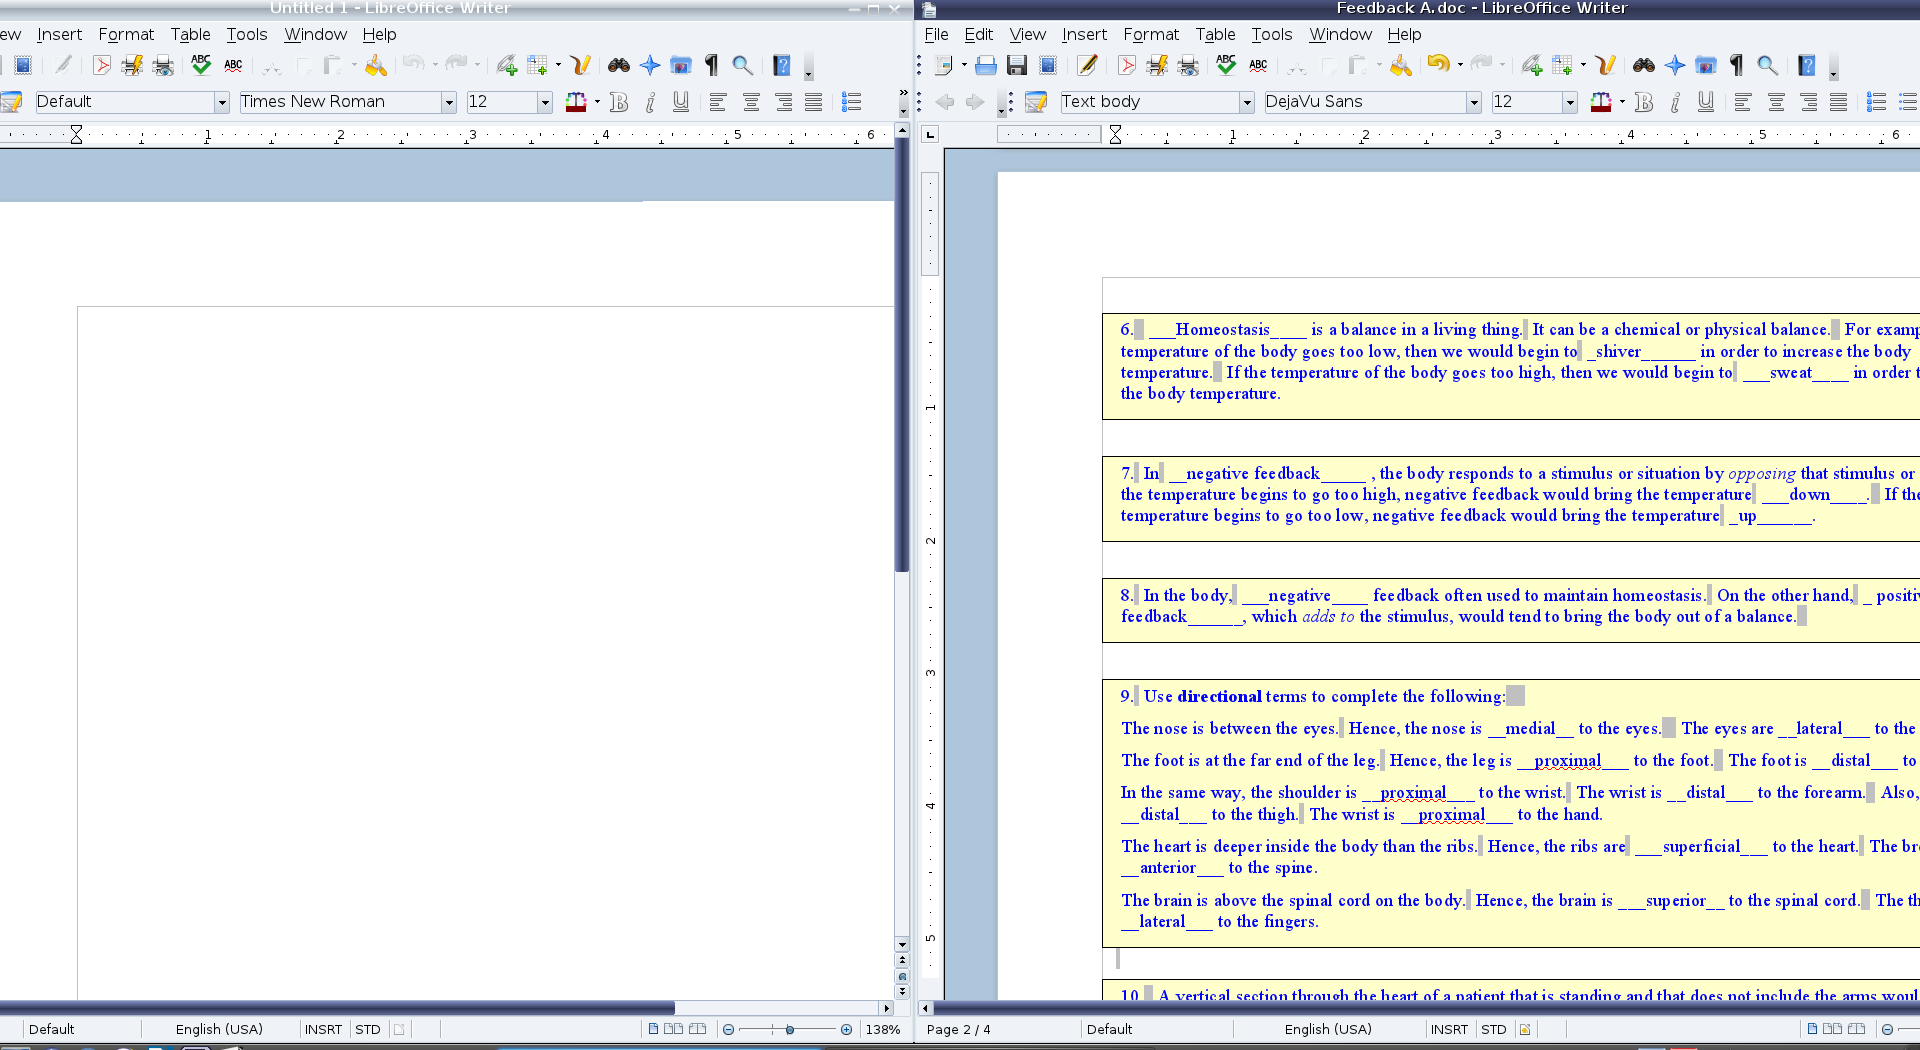Toggle Edit File mode in Feedback A window
The image size is (1920, 1050).
(x=1087, y=65)
